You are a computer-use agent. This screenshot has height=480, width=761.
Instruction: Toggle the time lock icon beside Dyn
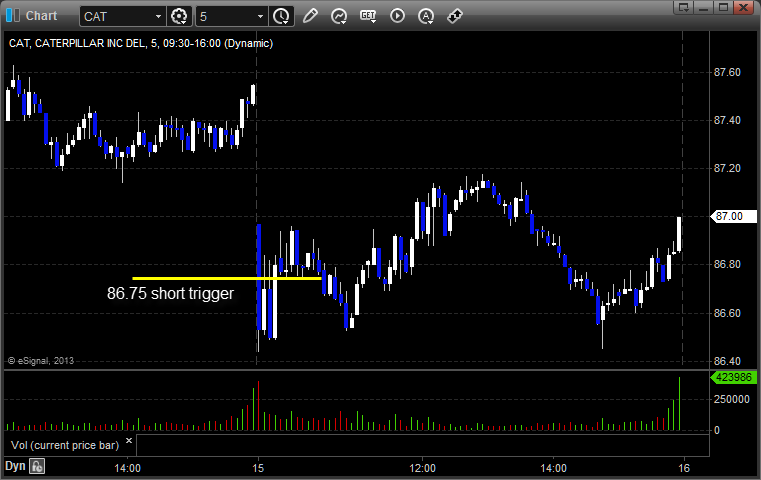tap(37, 467)
